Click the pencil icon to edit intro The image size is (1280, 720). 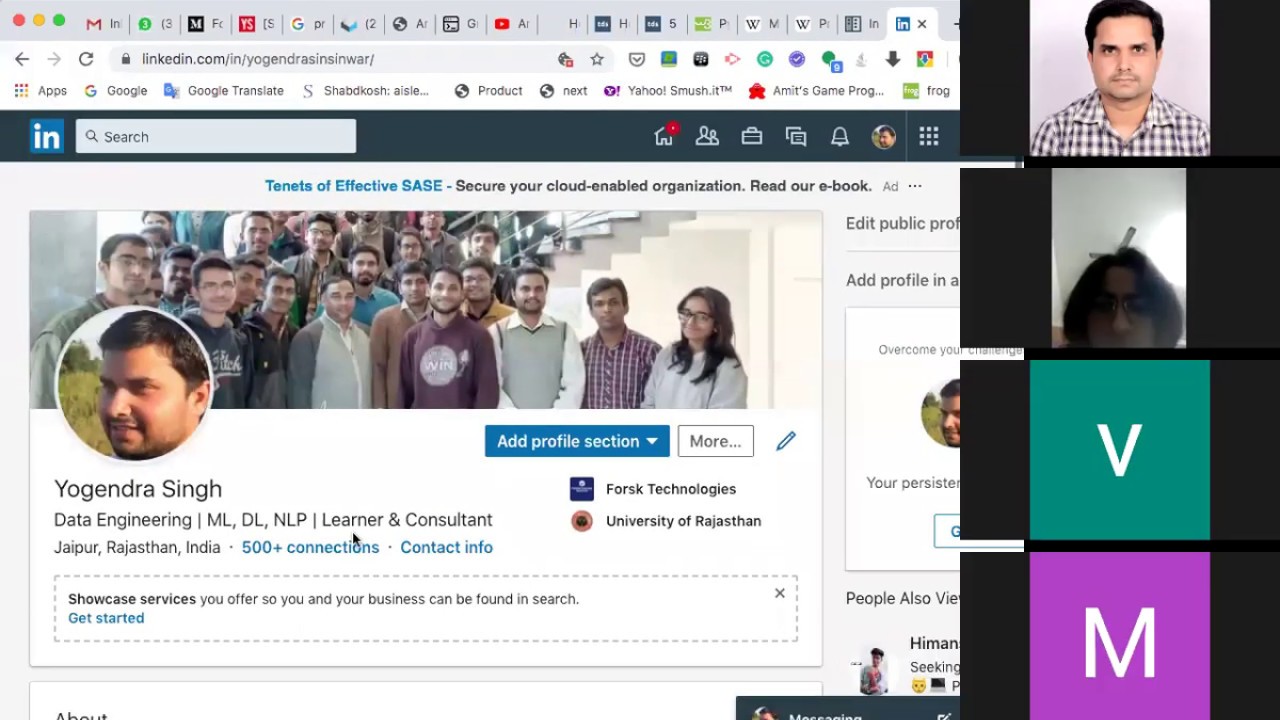[786, 441]
